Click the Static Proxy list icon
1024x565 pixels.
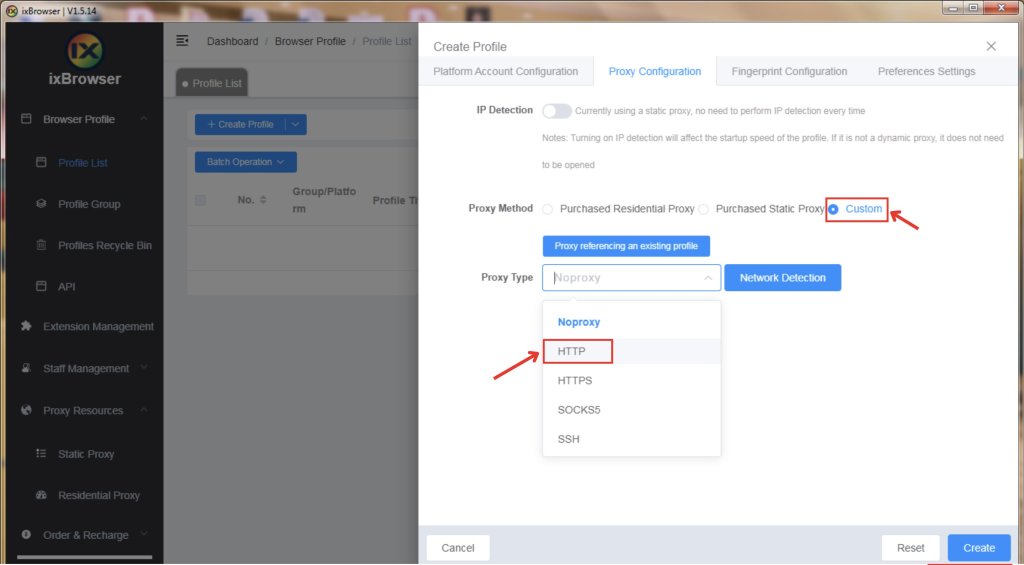(x=41, y=454)
